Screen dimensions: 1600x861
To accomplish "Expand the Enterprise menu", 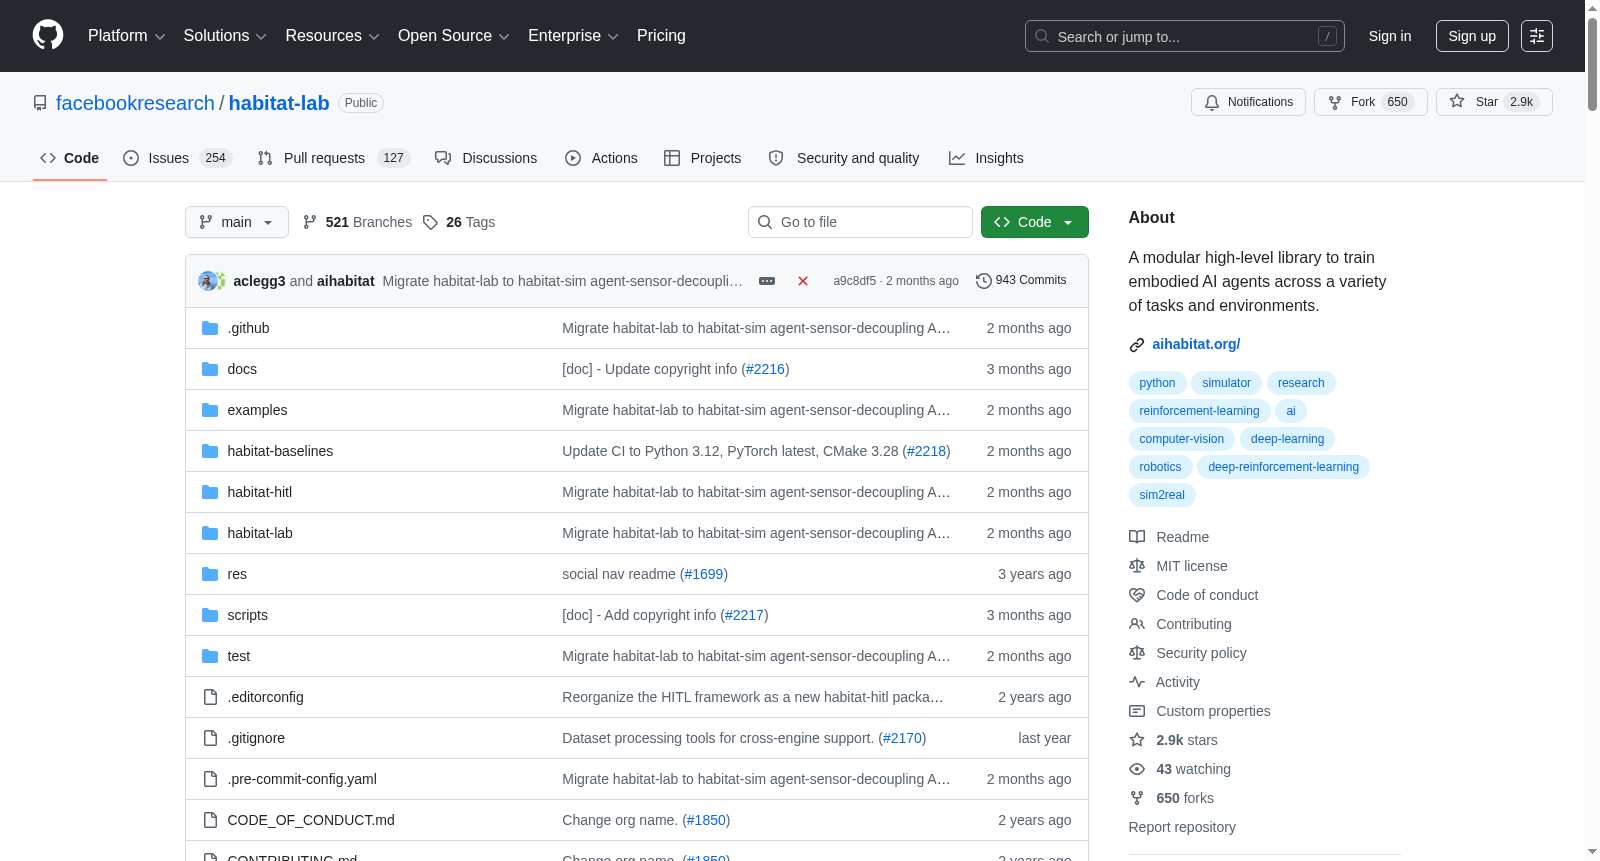I will [573, 36].
